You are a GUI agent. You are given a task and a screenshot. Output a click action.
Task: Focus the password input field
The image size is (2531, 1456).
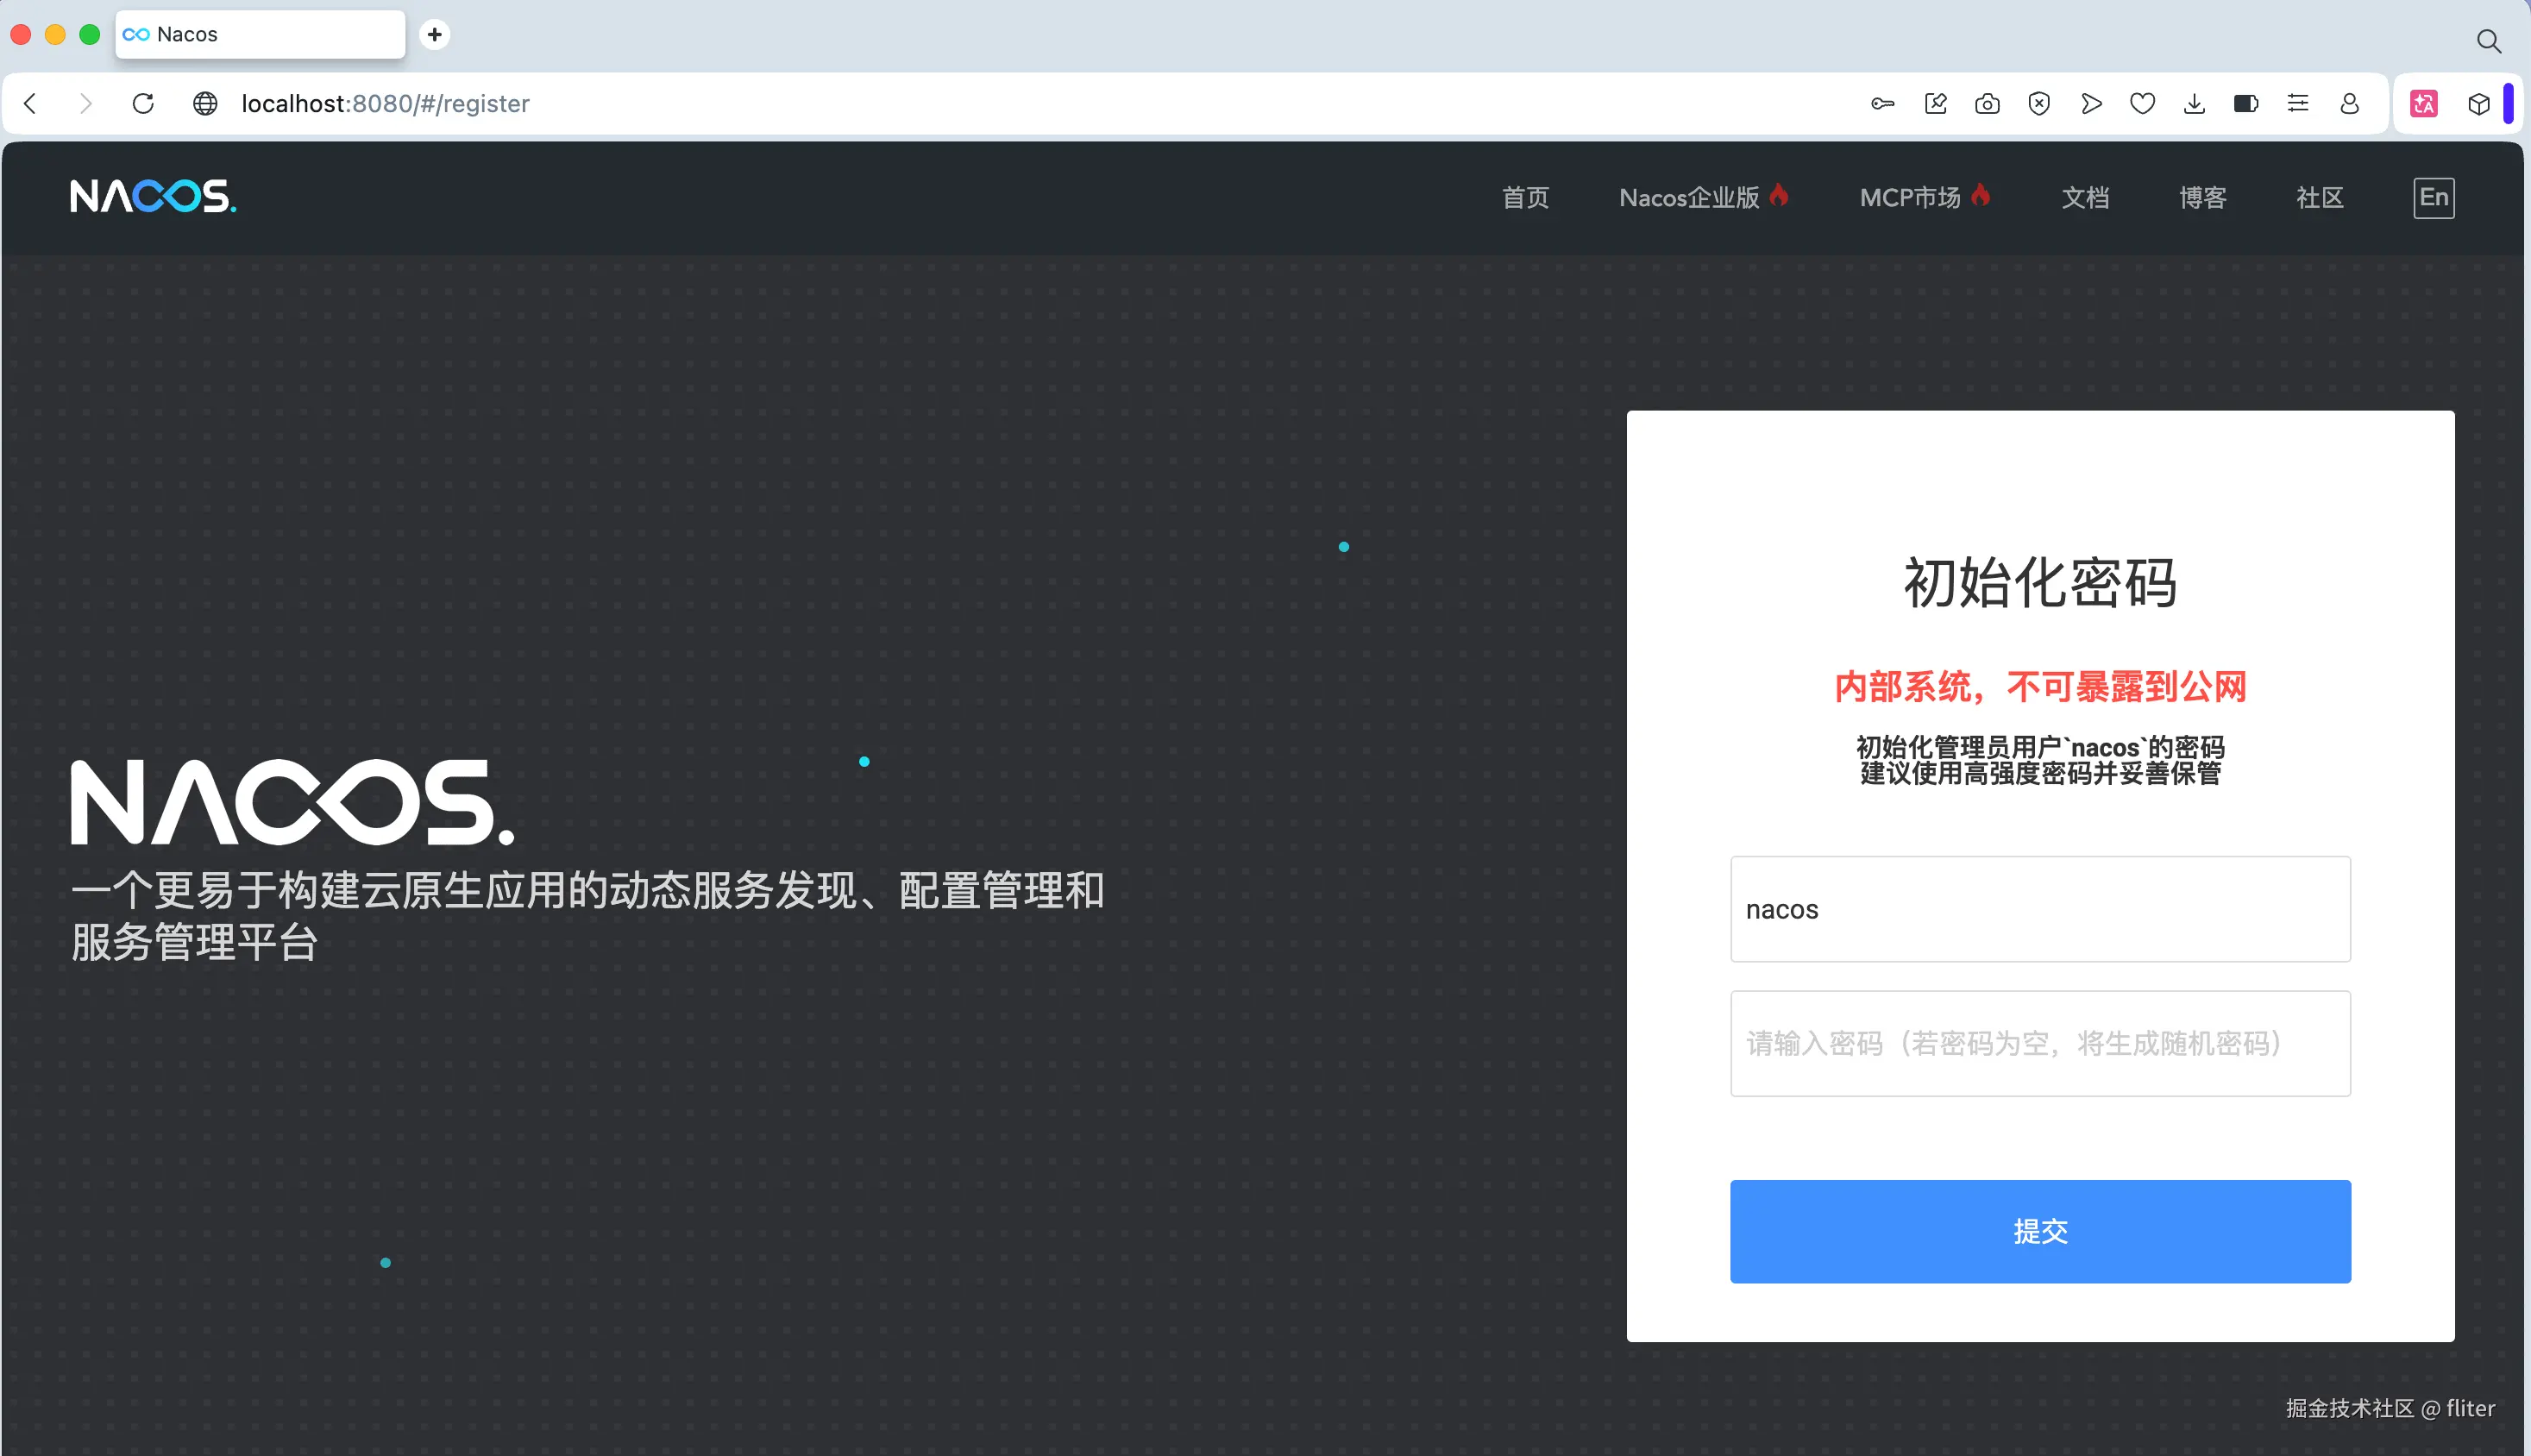pyautogui.click(x=2040, y=1043)
